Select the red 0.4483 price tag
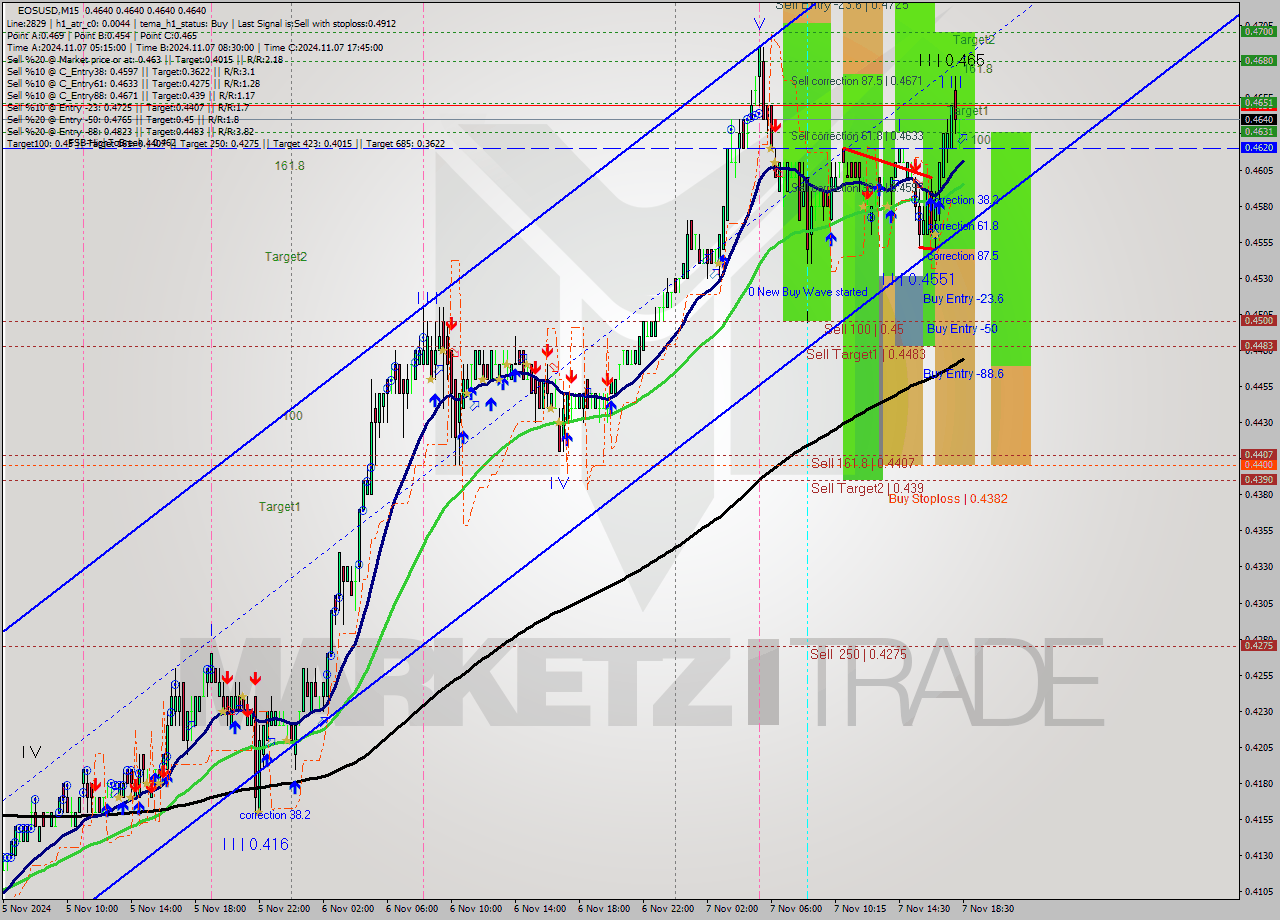 point(1258,346)
